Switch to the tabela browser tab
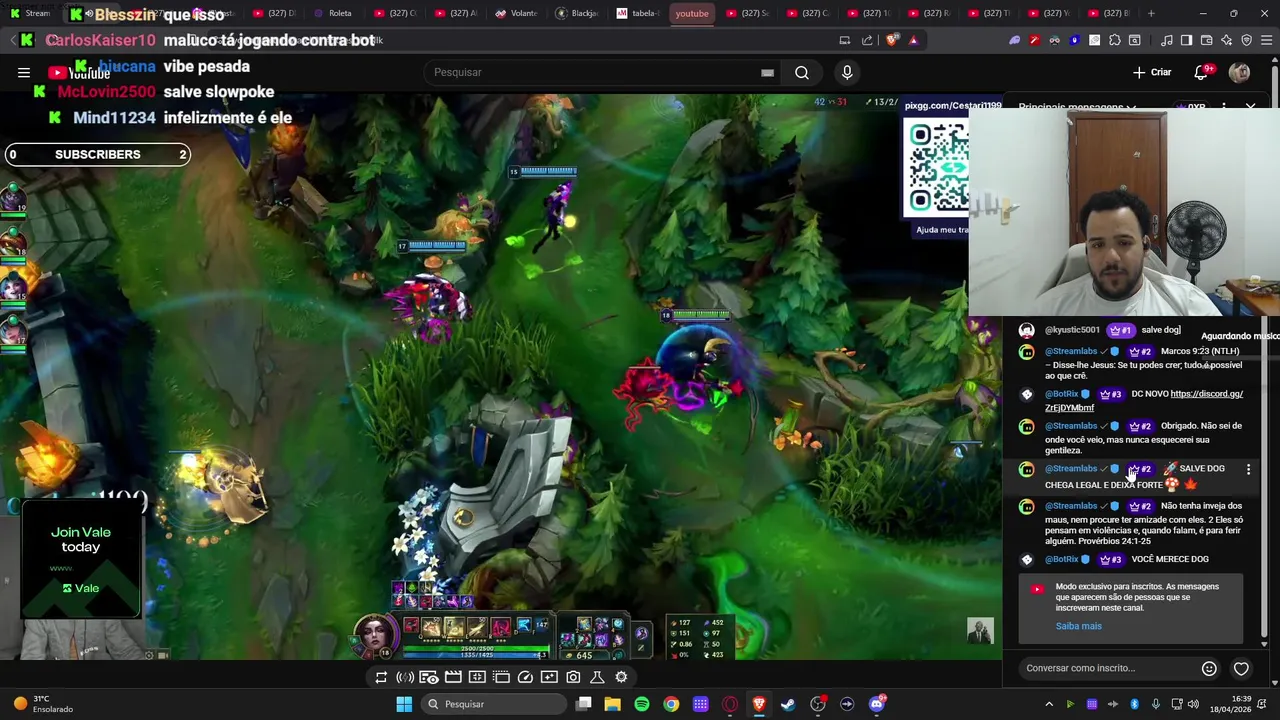Screen dimensions: 1280x720 (637, 13)
